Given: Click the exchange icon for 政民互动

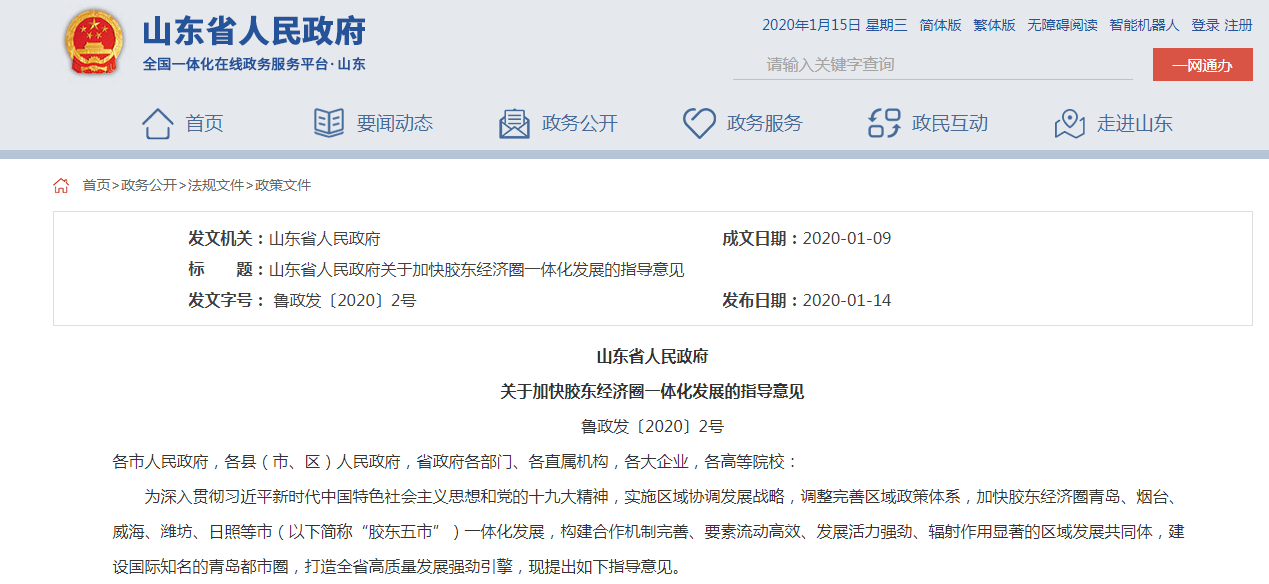Looking at the screenshot, I should pos(884,123).
